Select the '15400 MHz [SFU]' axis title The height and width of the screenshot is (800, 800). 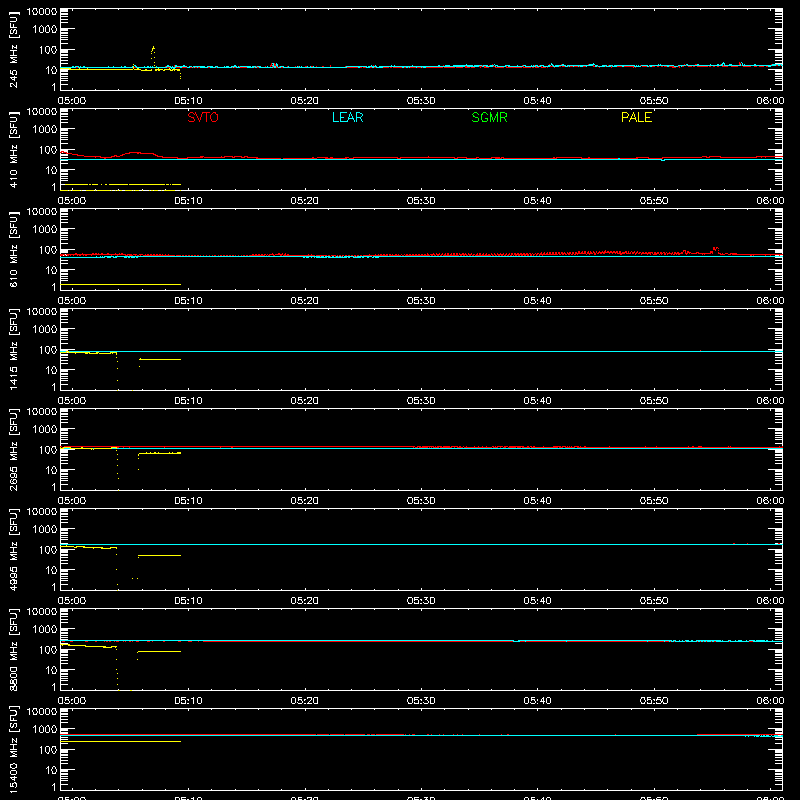(x=14, y=749)
